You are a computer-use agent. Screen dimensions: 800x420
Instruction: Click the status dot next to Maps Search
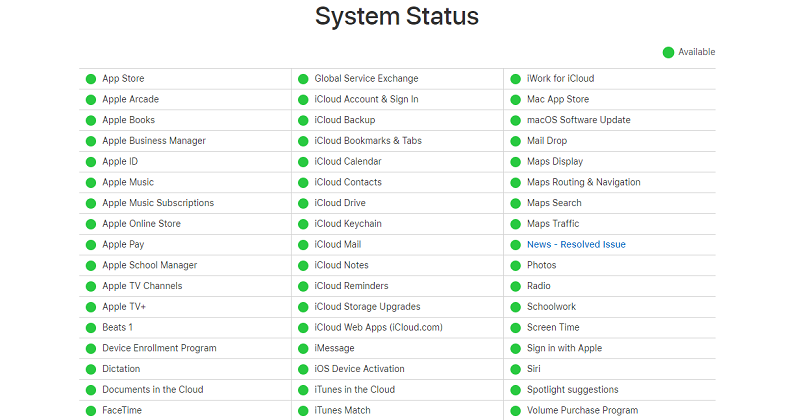(515, 203)
